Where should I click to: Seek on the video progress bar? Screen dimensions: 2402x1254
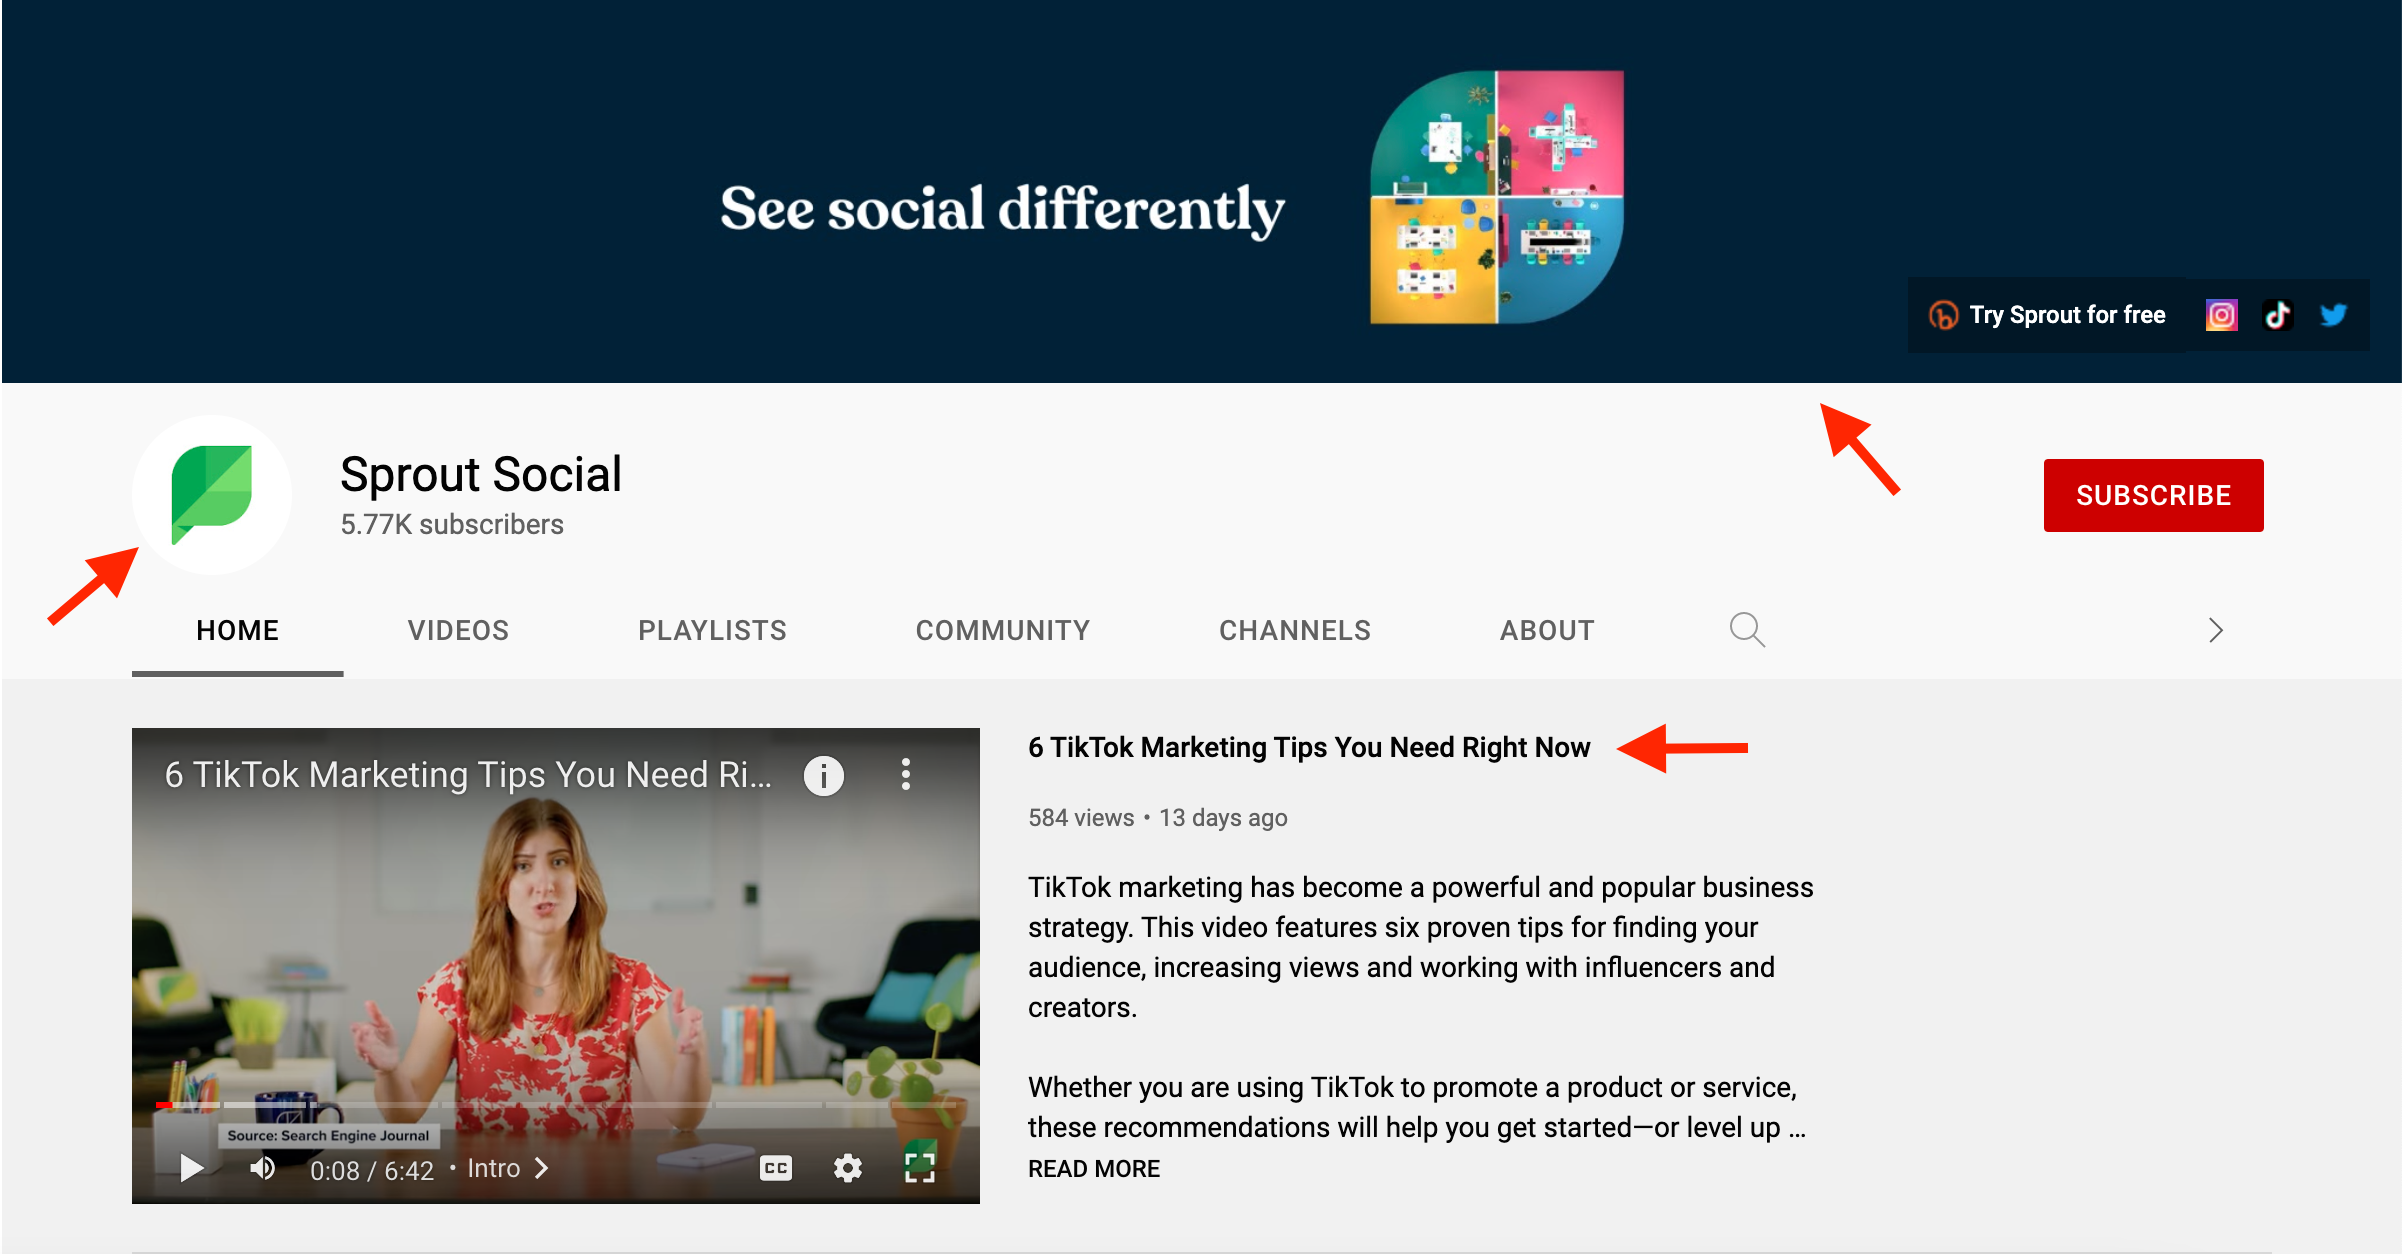556,1105
